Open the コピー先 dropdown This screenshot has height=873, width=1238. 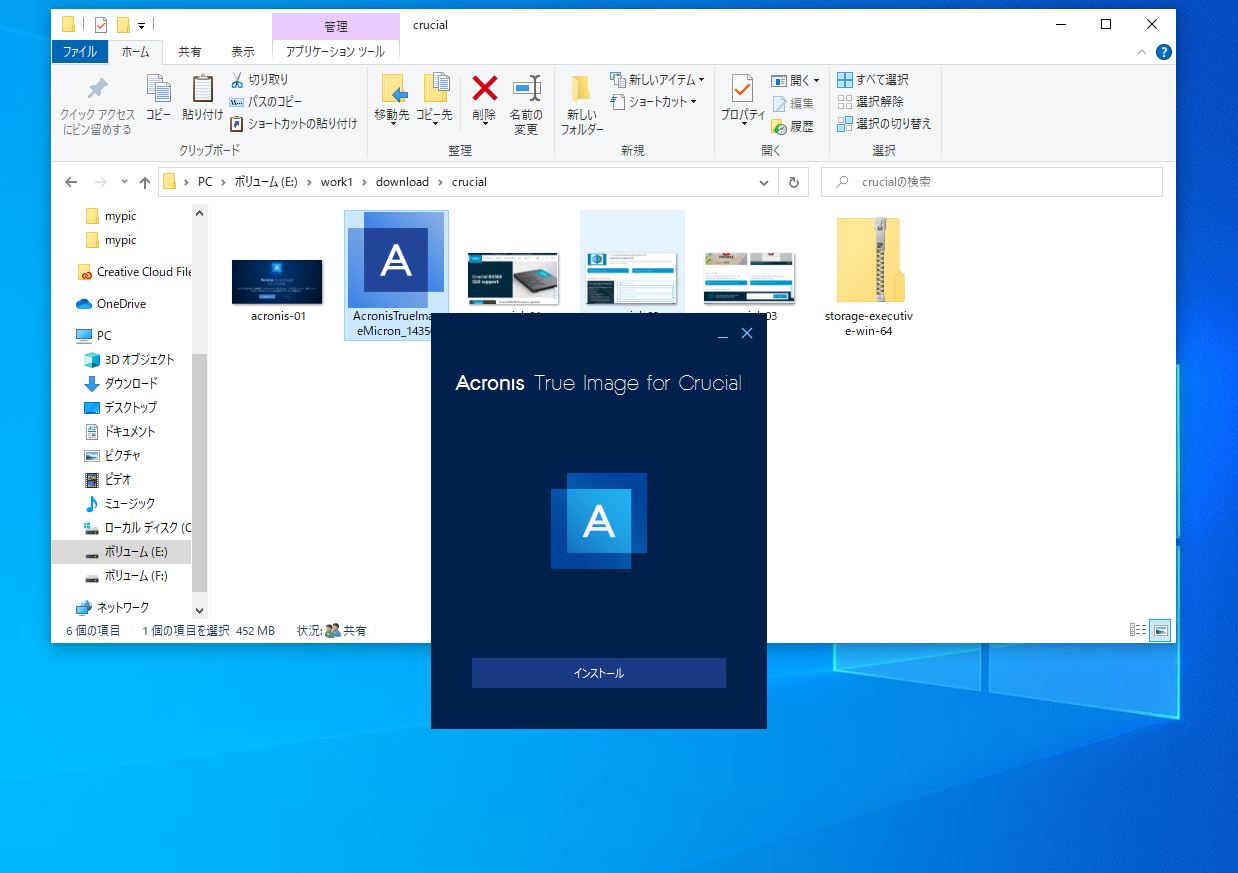point(434,100)
